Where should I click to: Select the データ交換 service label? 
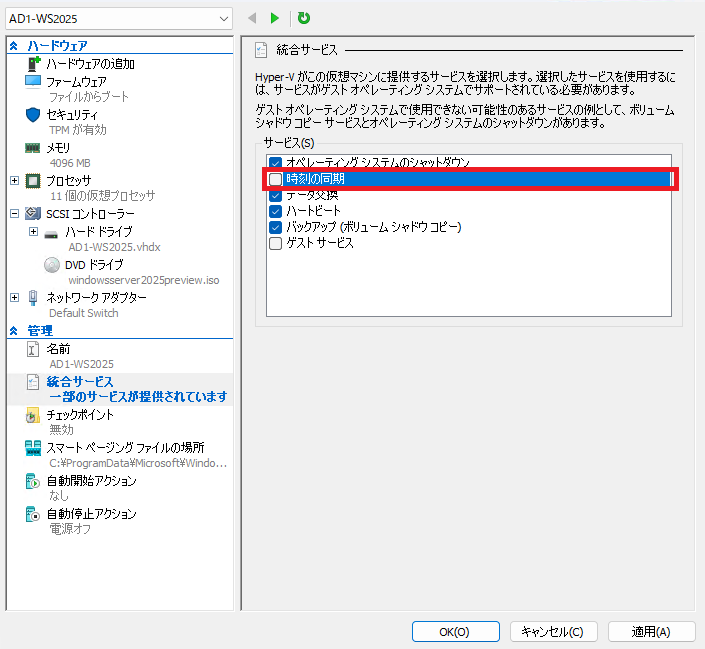[312, 195]
